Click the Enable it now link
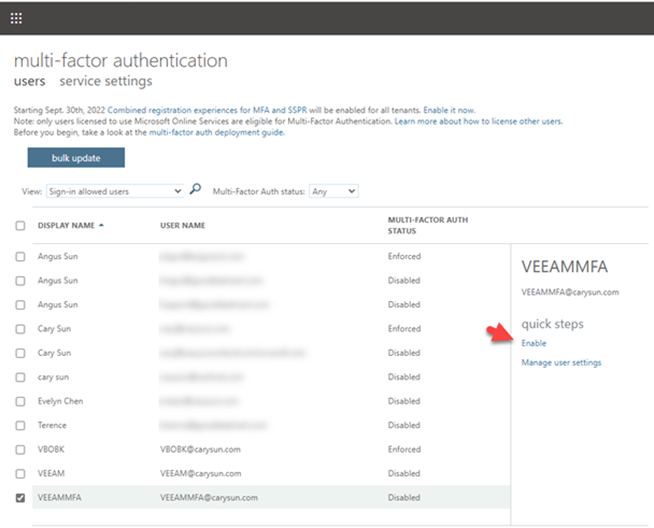This screenshot has width=654, height=528. click(x=449, y=109)
